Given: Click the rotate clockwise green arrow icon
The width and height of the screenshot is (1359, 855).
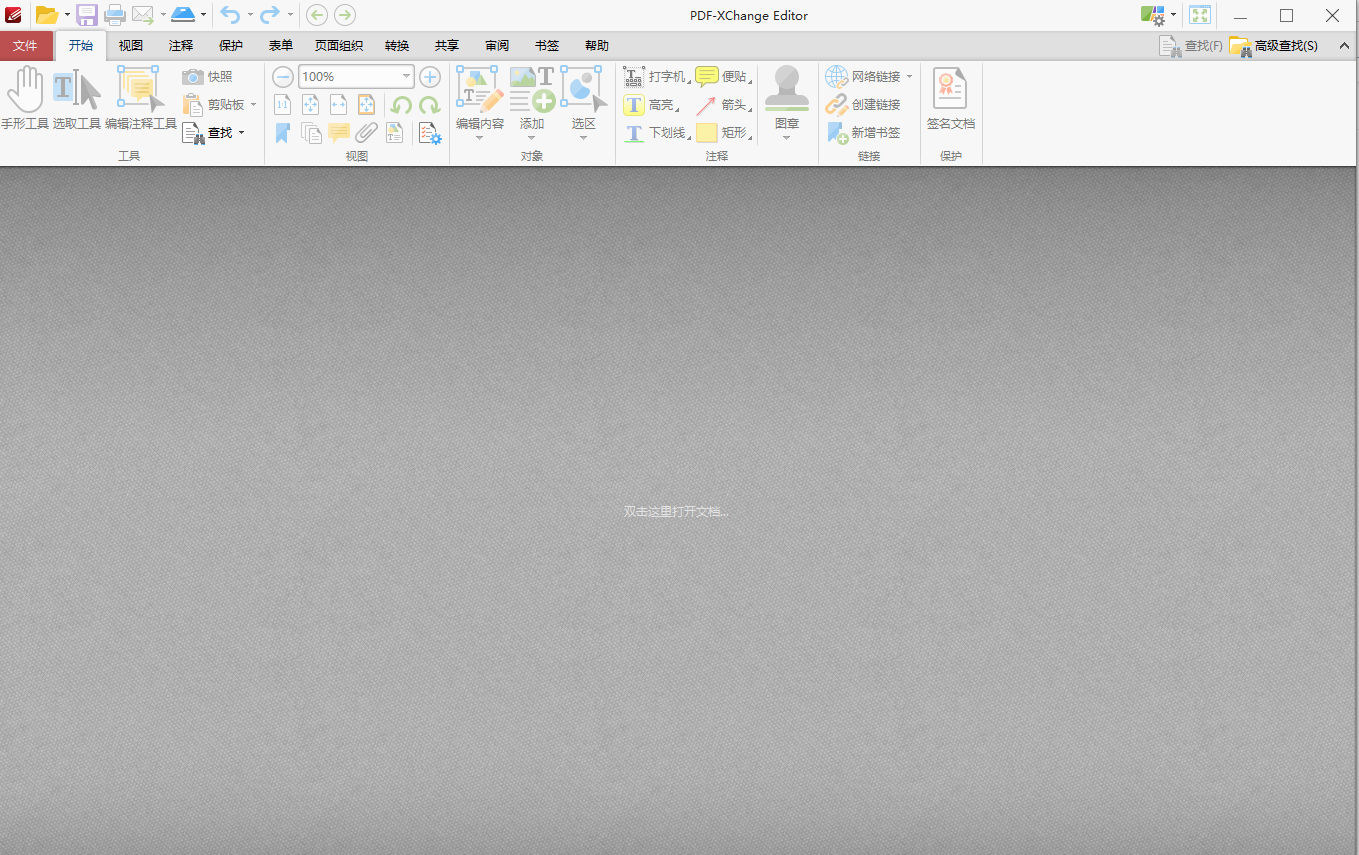Looking at the screenshot, I should pyautogui.click(x=429, y=105).
